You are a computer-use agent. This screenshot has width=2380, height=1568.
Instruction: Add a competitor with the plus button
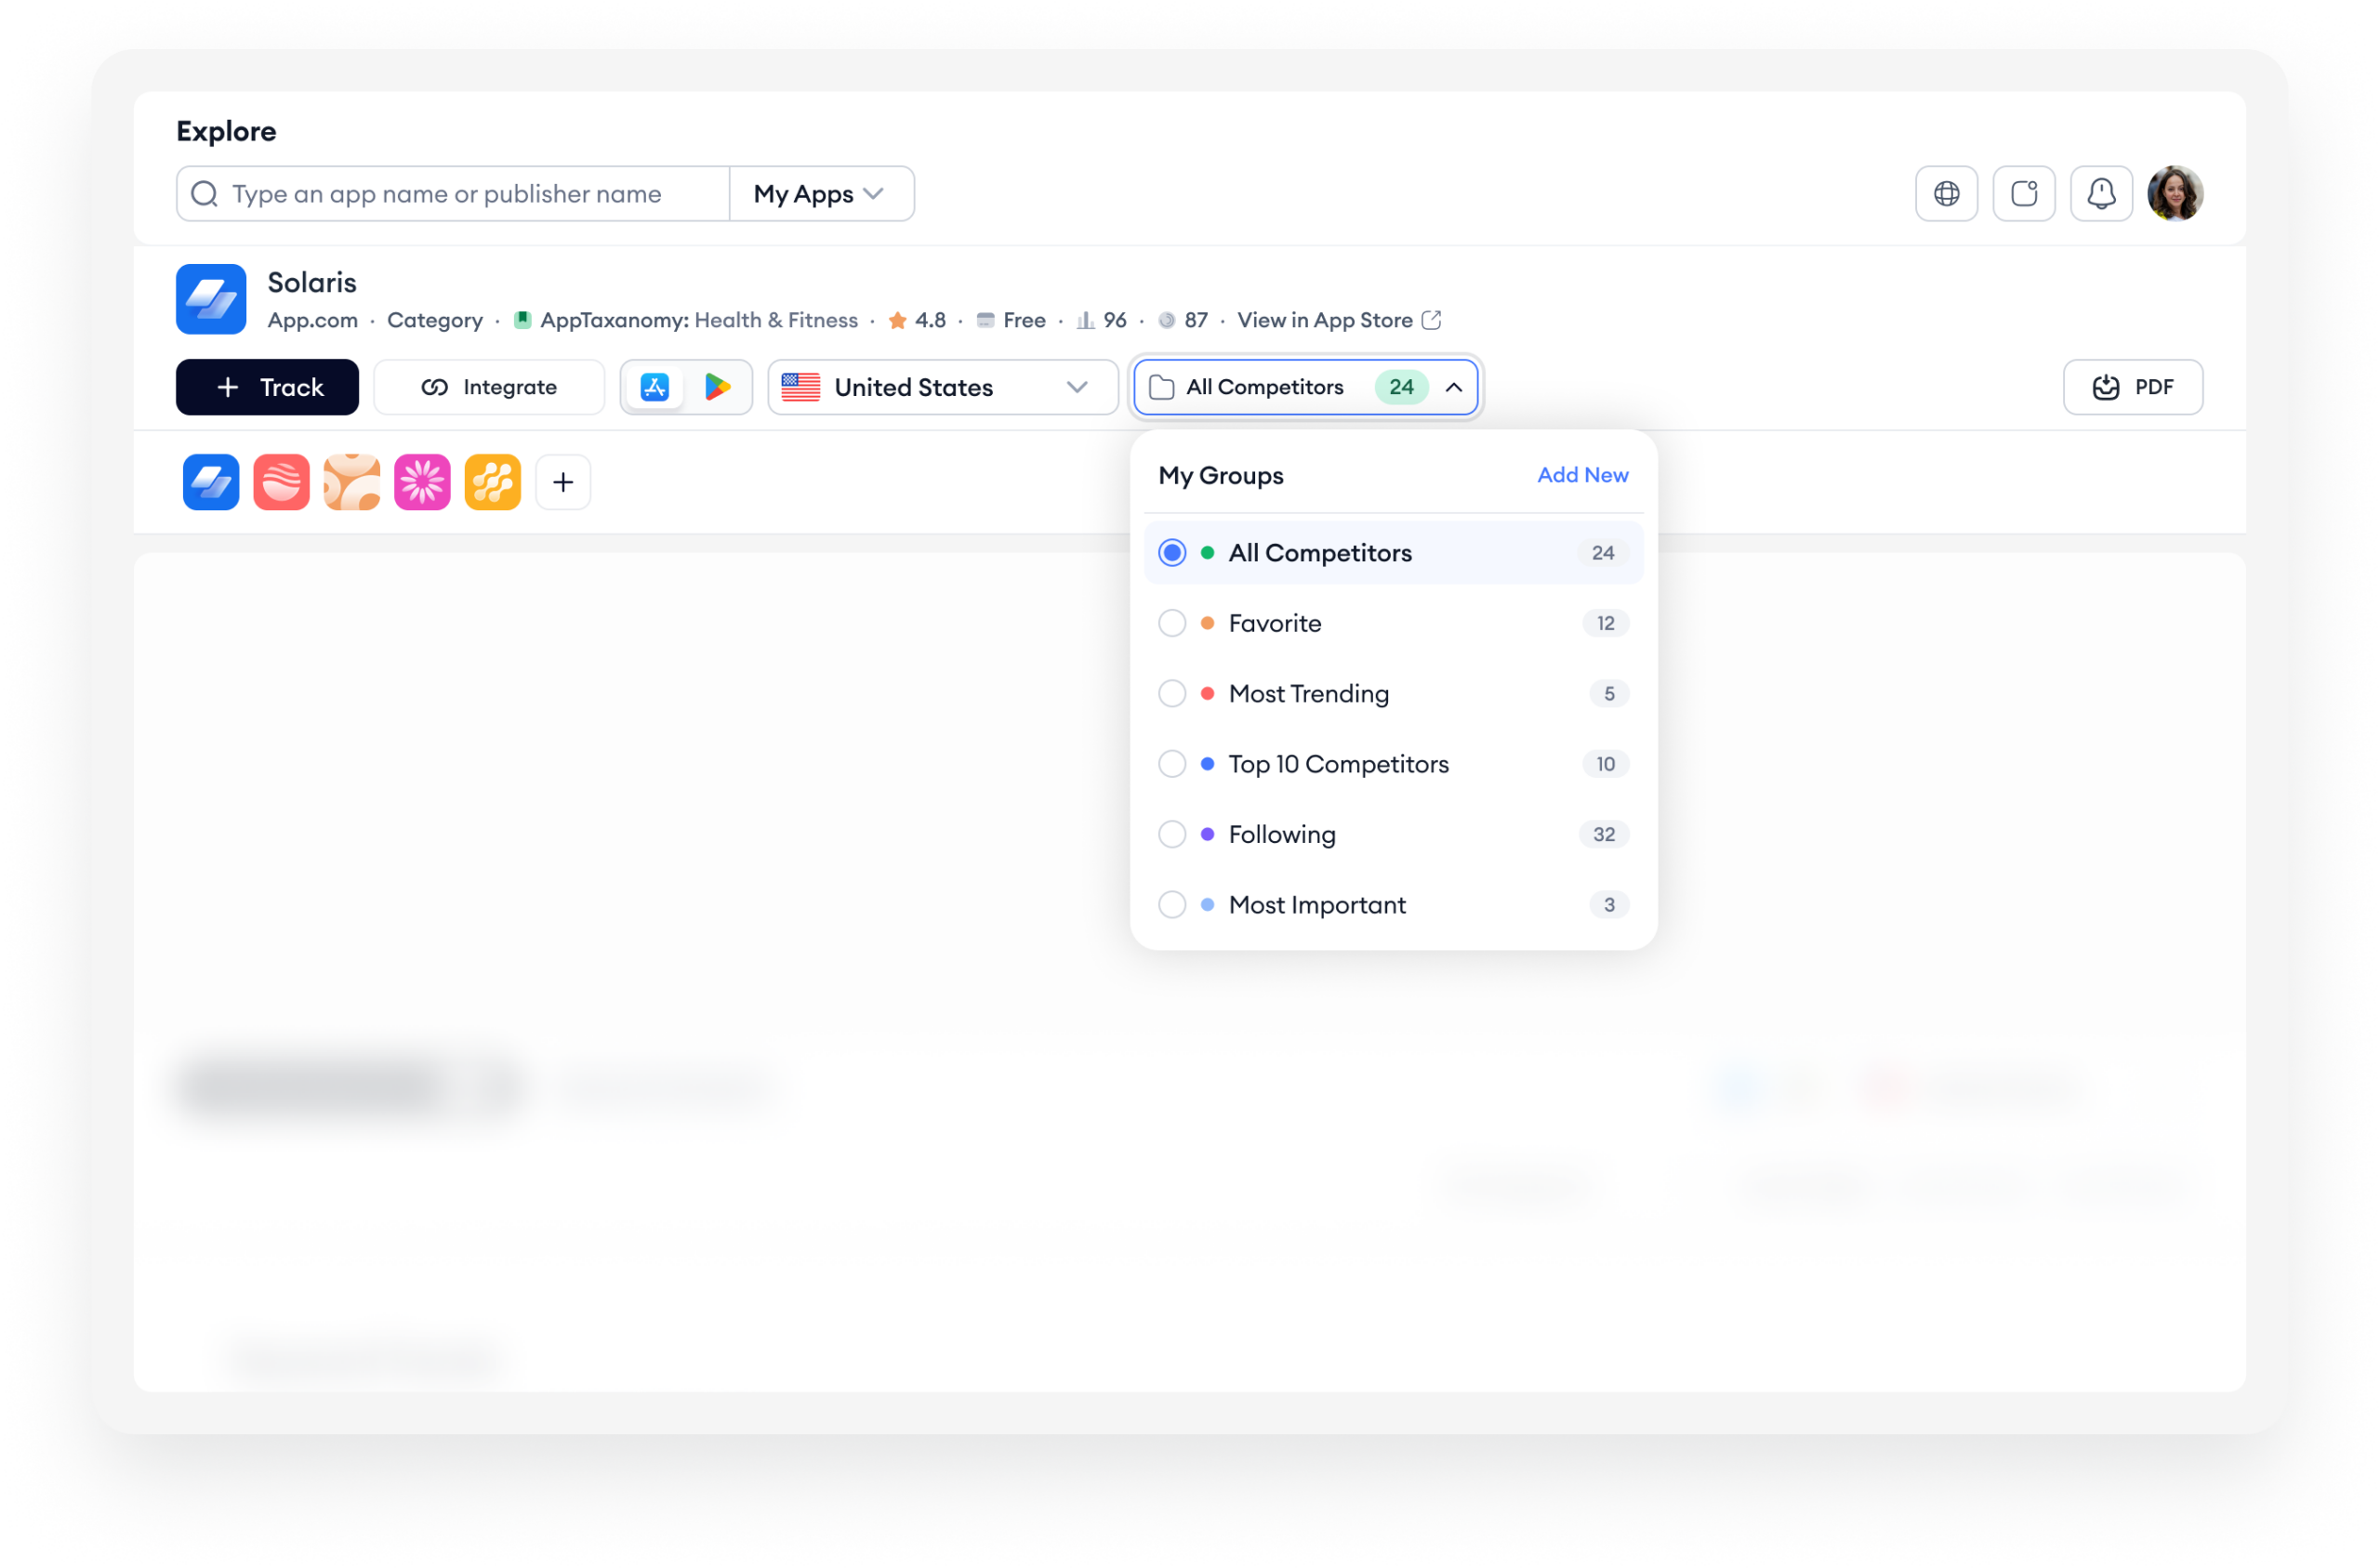click(x=563, y=482)
